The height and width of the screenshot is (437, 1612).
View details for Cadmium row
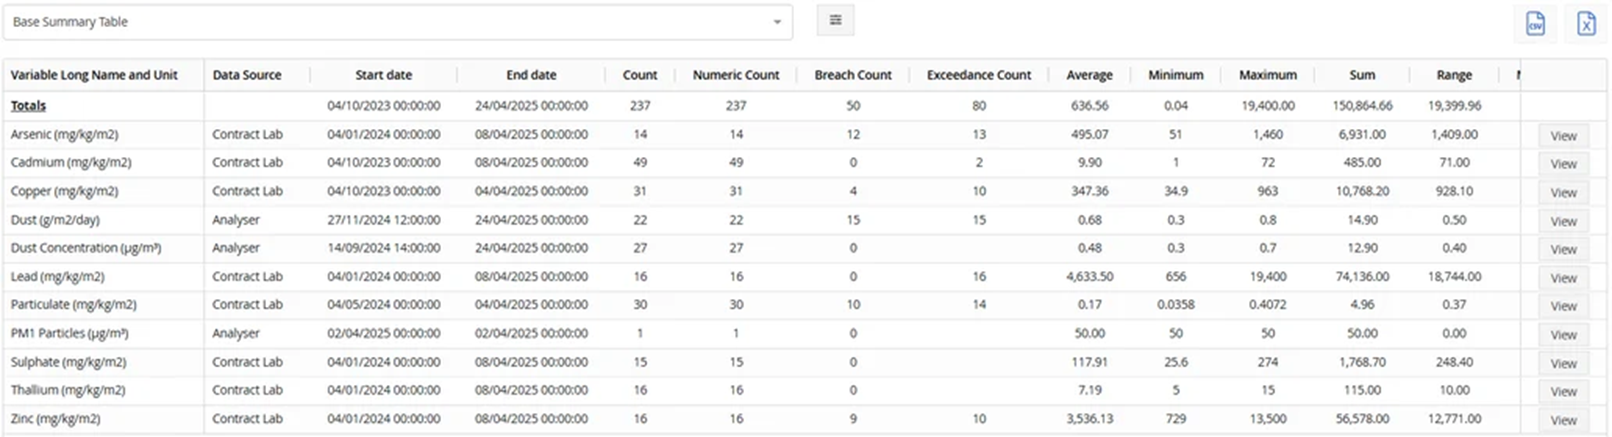(x=1563, y=164)
